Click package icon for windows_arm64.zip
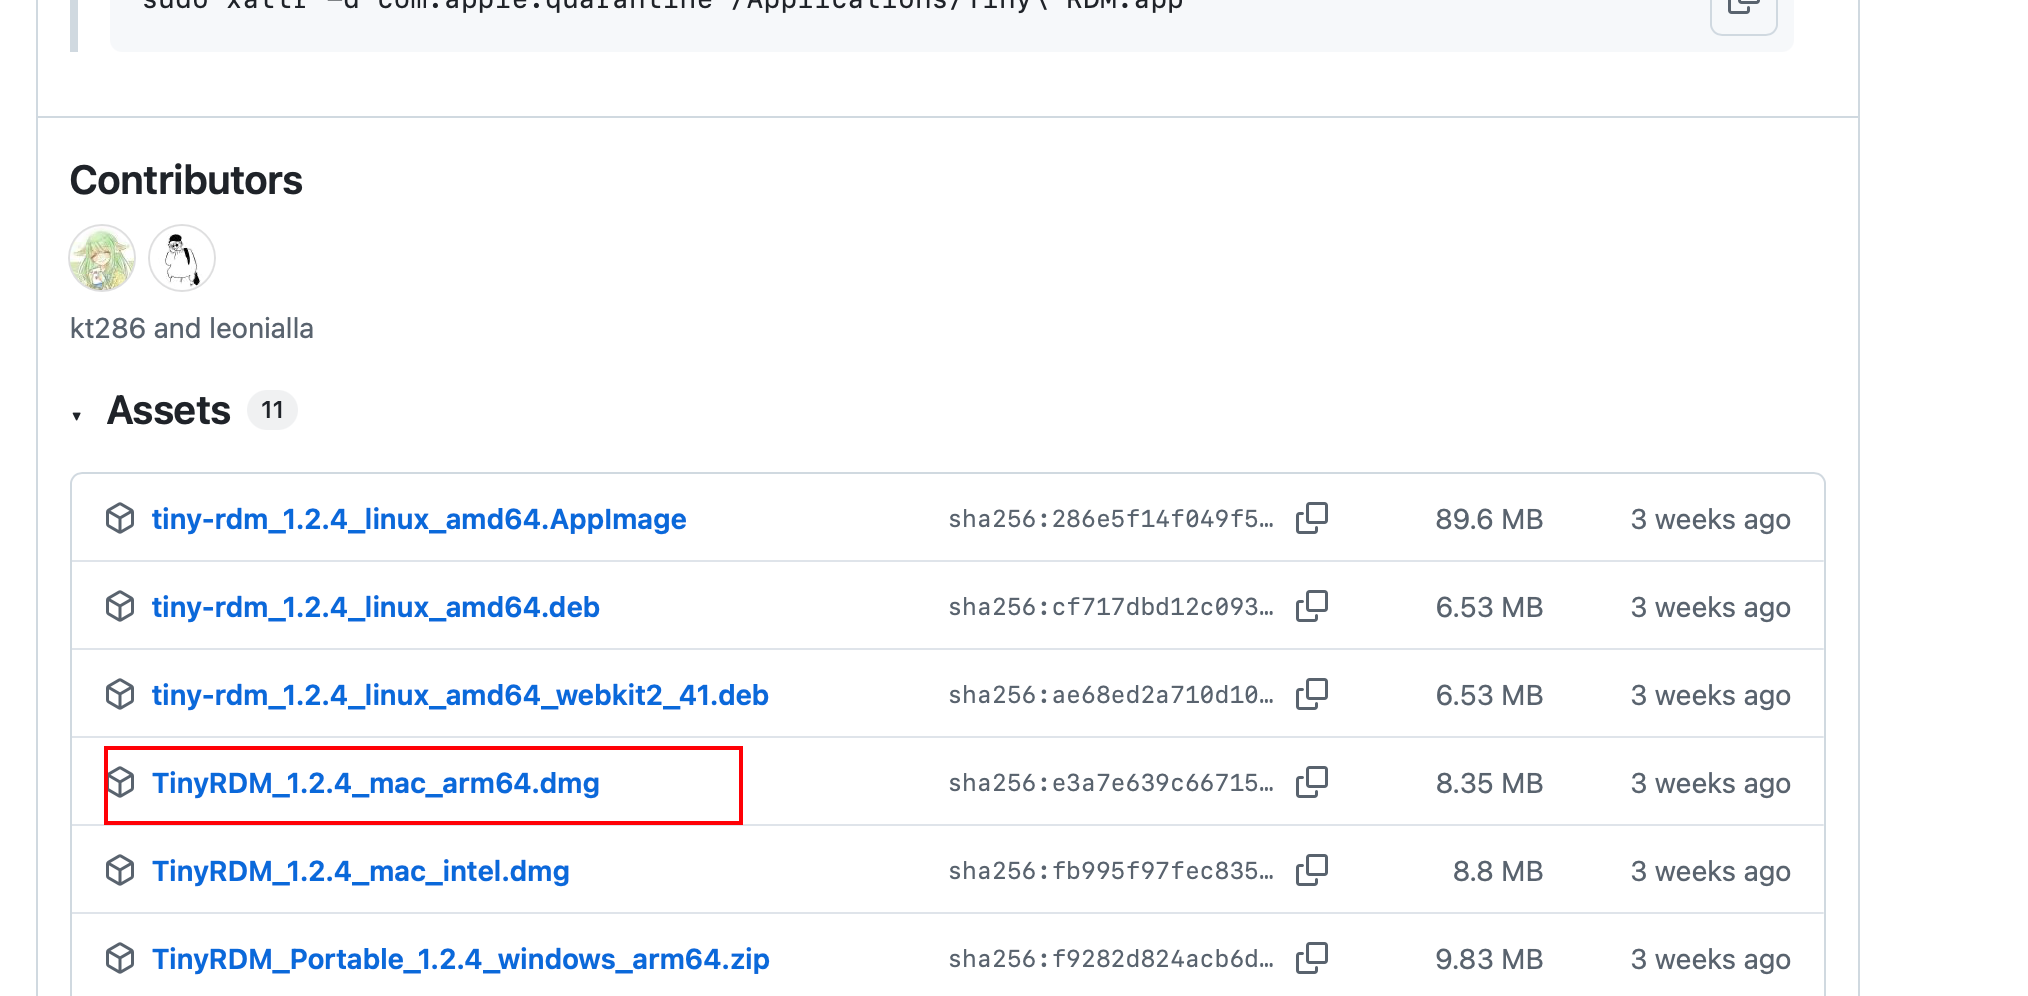The image size is (2028, 996). (x=120, y=958)
